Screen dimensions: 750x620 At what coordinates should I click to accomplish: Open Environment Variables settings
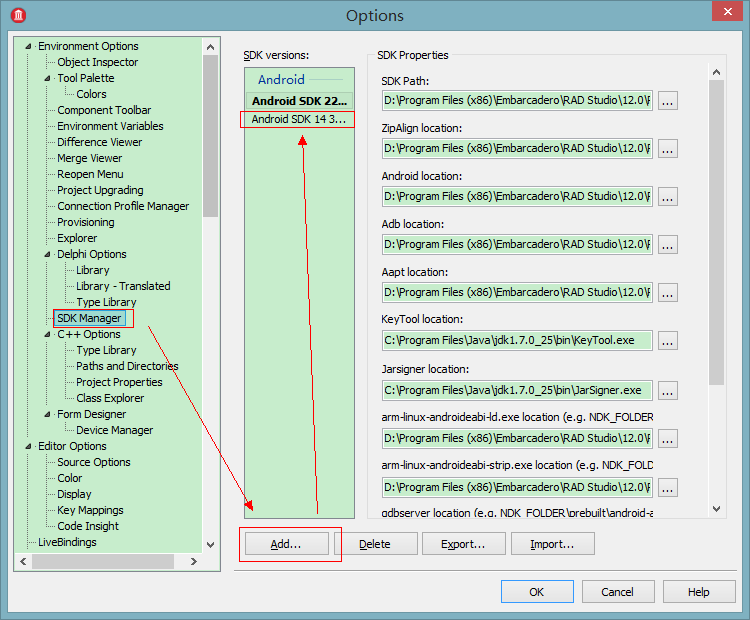tap(110, 126)
